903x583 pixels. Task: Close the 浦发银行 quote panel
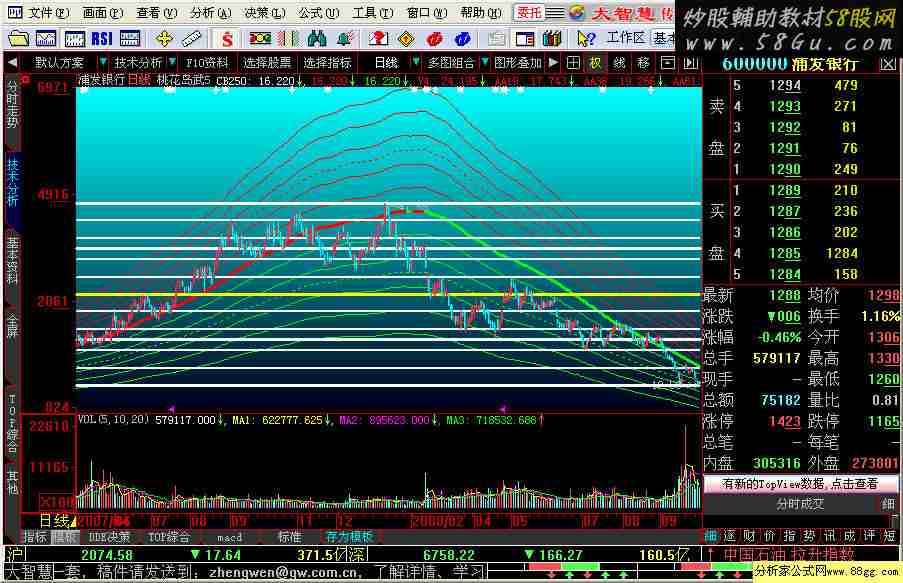[888, 65]
